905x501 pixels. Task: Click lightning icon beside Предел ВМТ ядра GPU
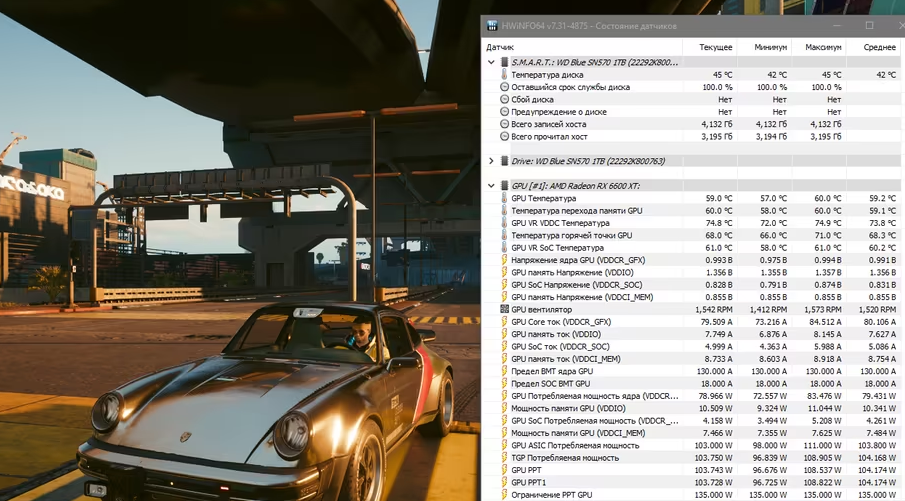click(x=504, y=371)
